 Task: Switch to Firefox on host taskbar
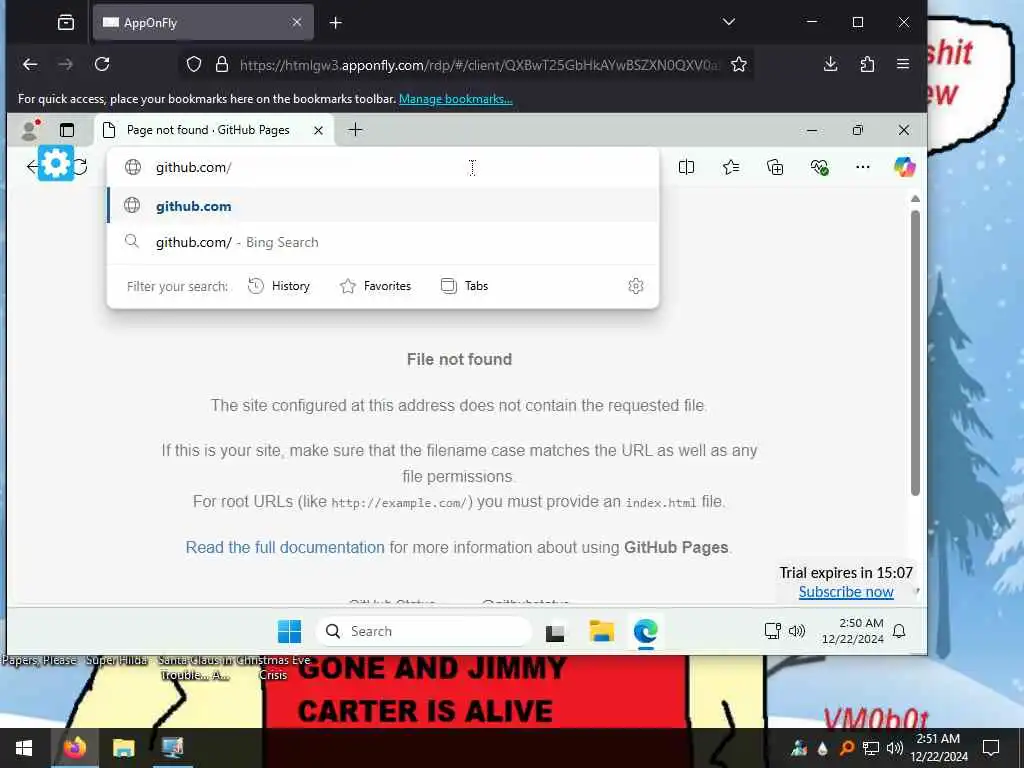74,747
